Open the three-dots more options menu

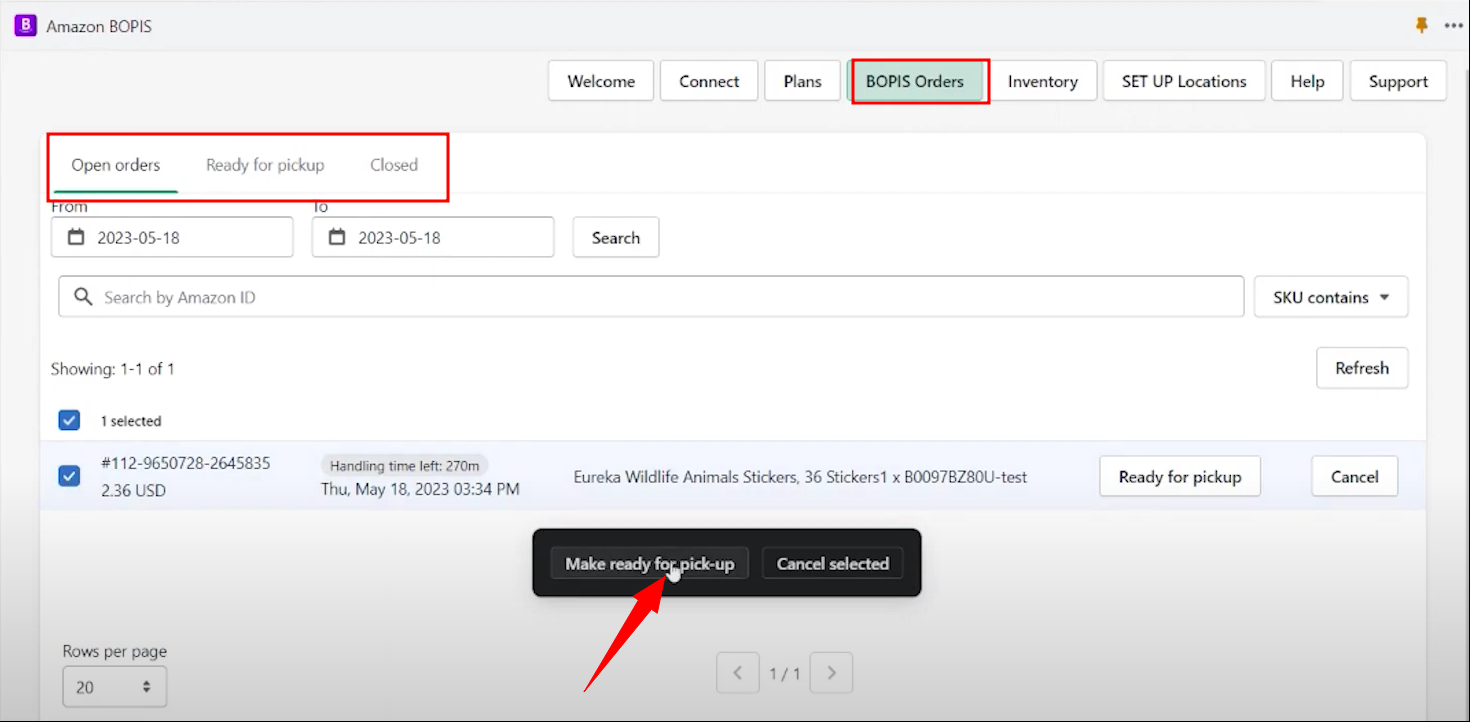coord(1454,26)
